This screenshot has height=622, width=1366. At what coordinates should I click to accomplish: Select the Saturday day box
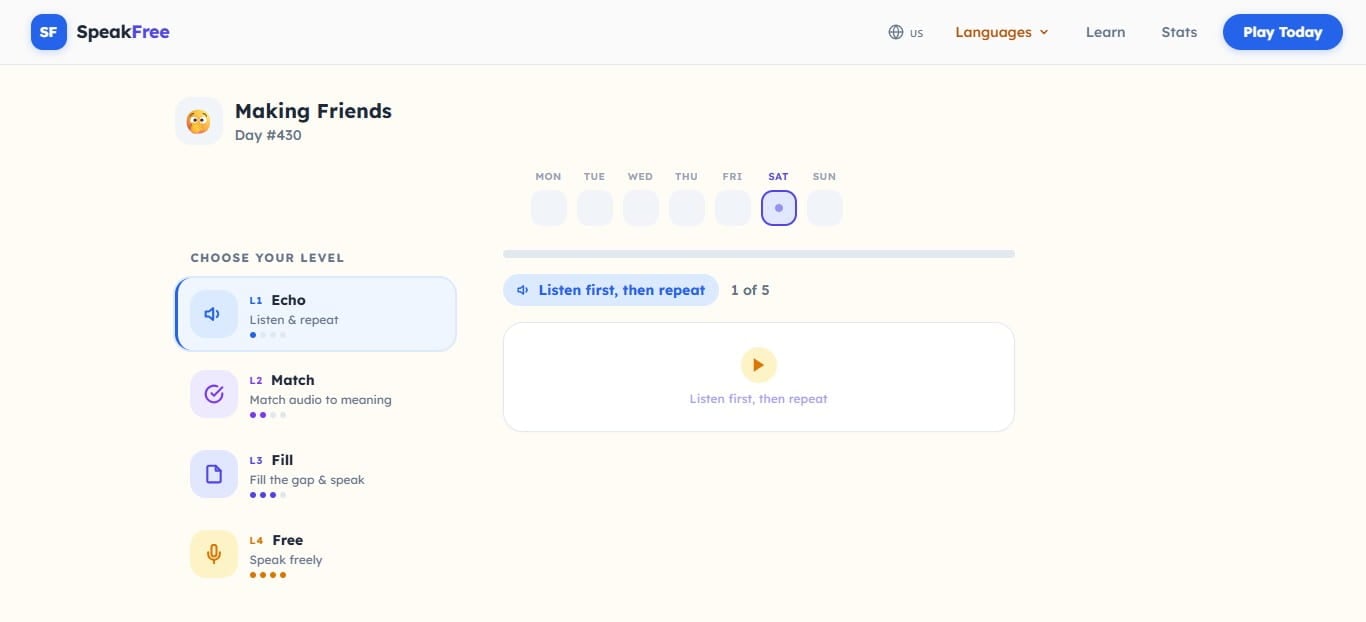(778, 208)
